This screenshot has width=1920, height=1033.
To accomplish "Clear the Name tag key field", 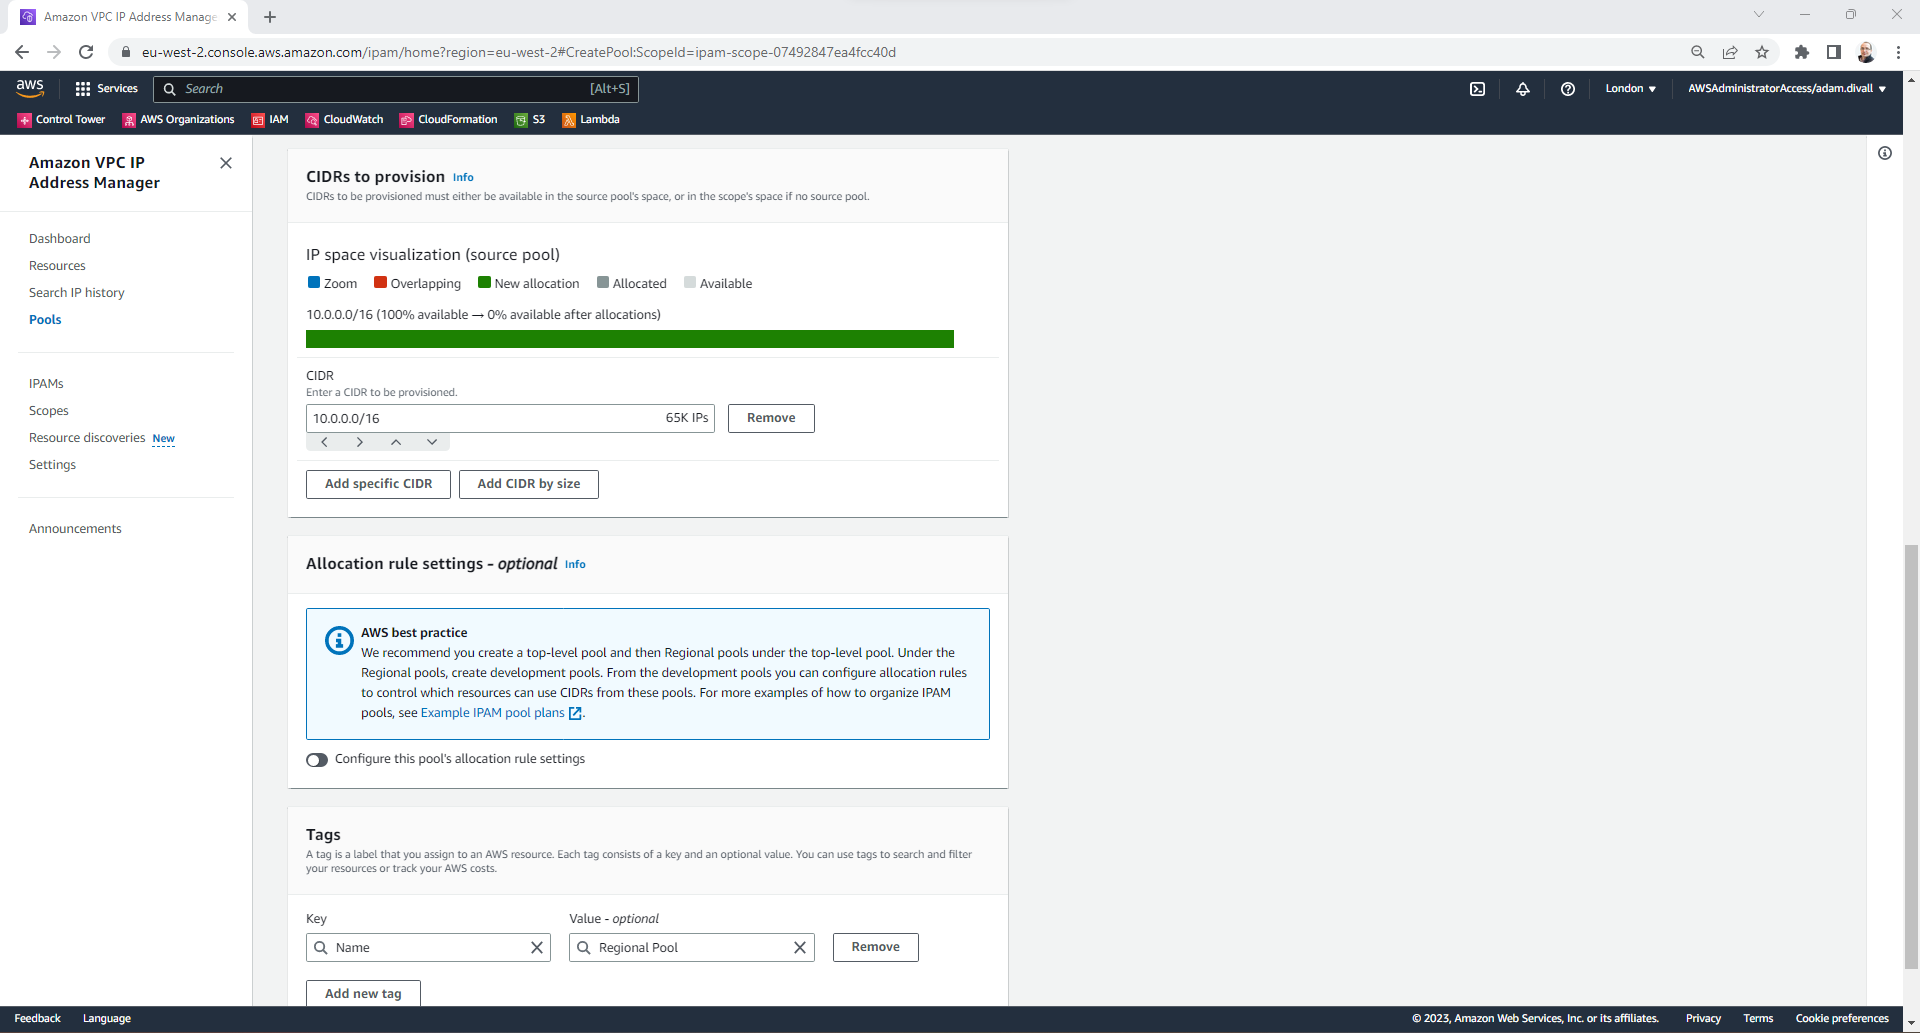I will (537, 948).
